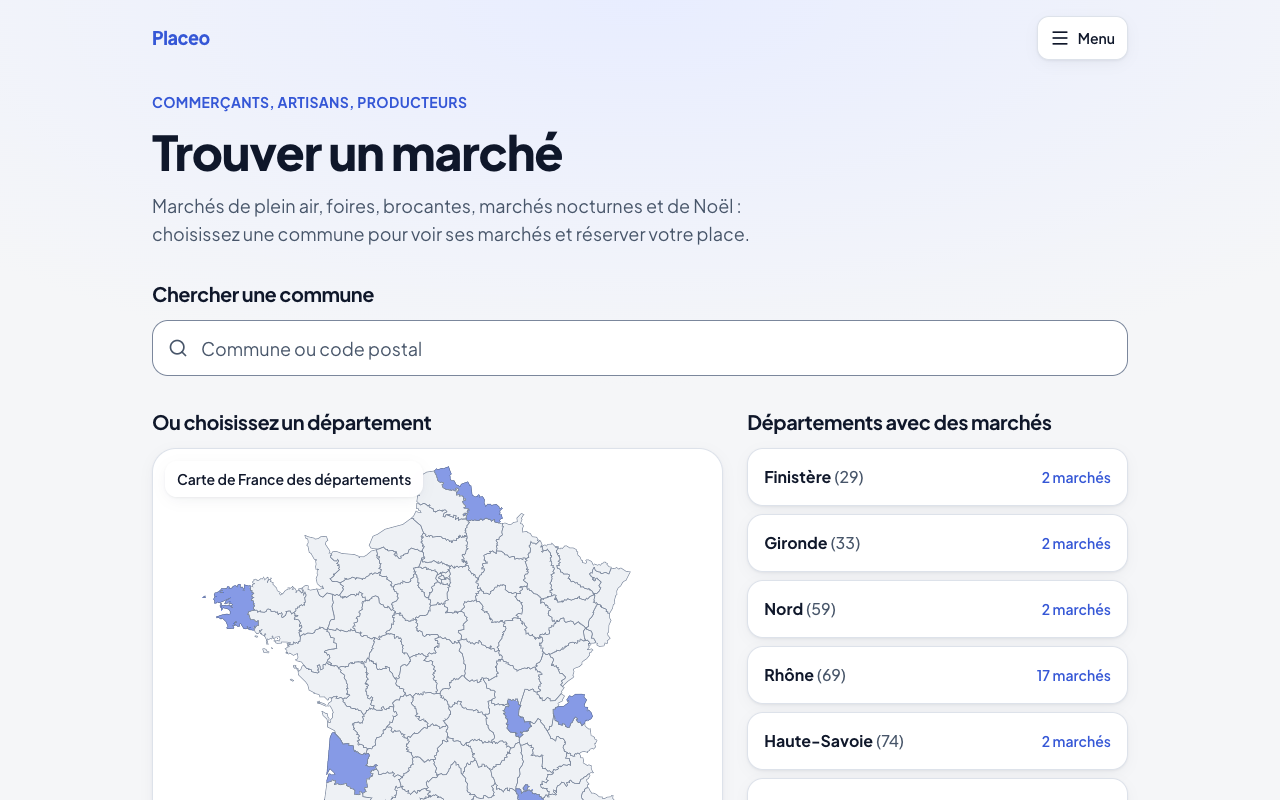Click the "Trouver un marché" heading
The height and width of the screenshot is (800, 1280).
point(357,152)
